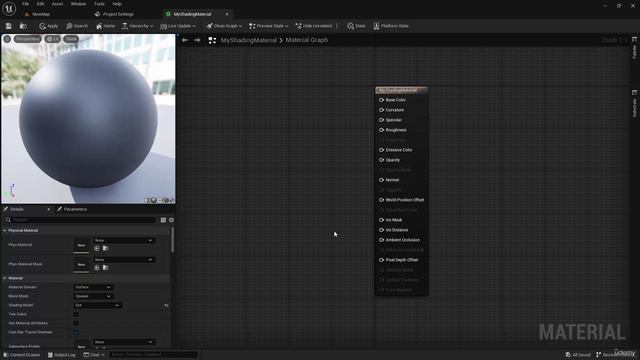Open the Hierarchy dropdown

(138, 26)
